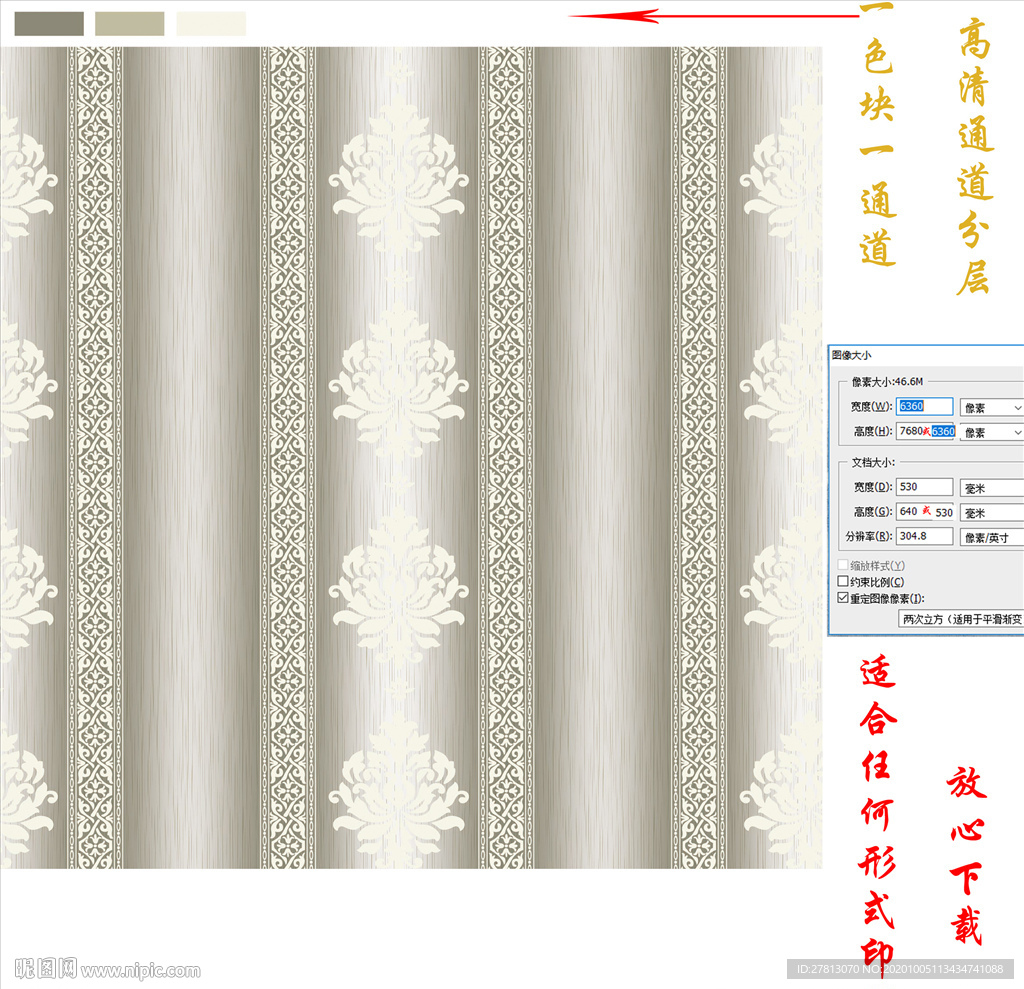Open the 像素 unit dropdown for height

point(991,432)
